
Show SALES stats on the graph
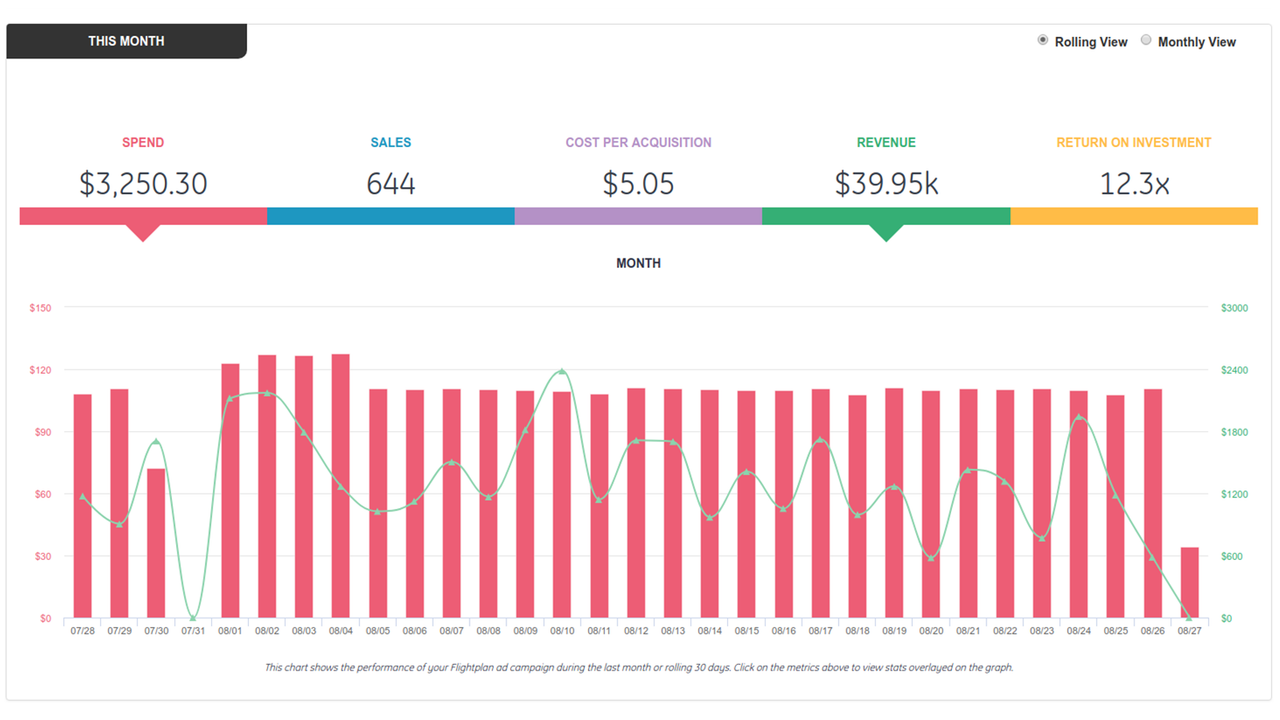[391, 142]
